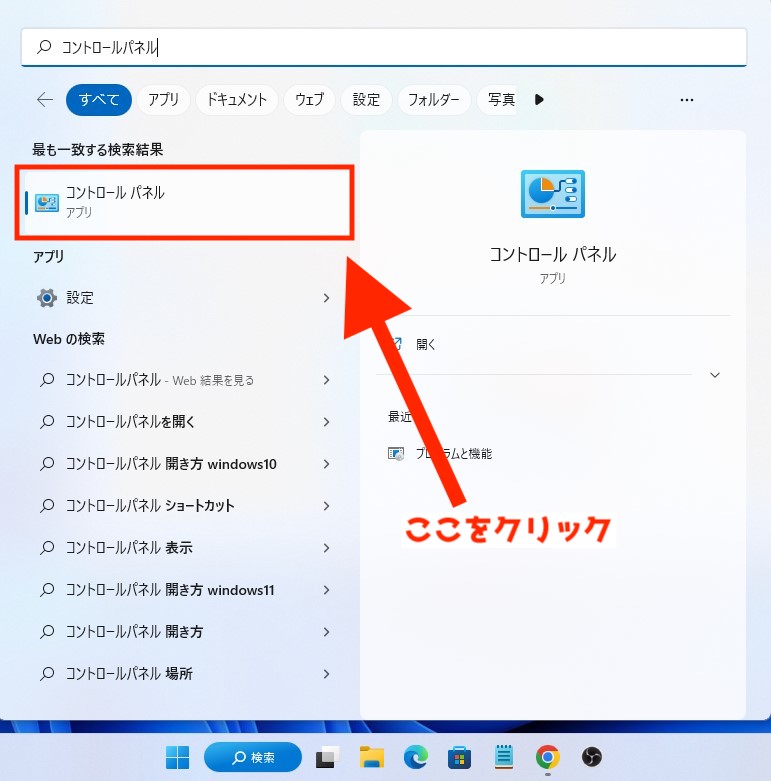This screenshot has height=781, width=771.
Task: Open the コントロール パネル best match result
Action: pyautogui.click(x=184, y=202)
